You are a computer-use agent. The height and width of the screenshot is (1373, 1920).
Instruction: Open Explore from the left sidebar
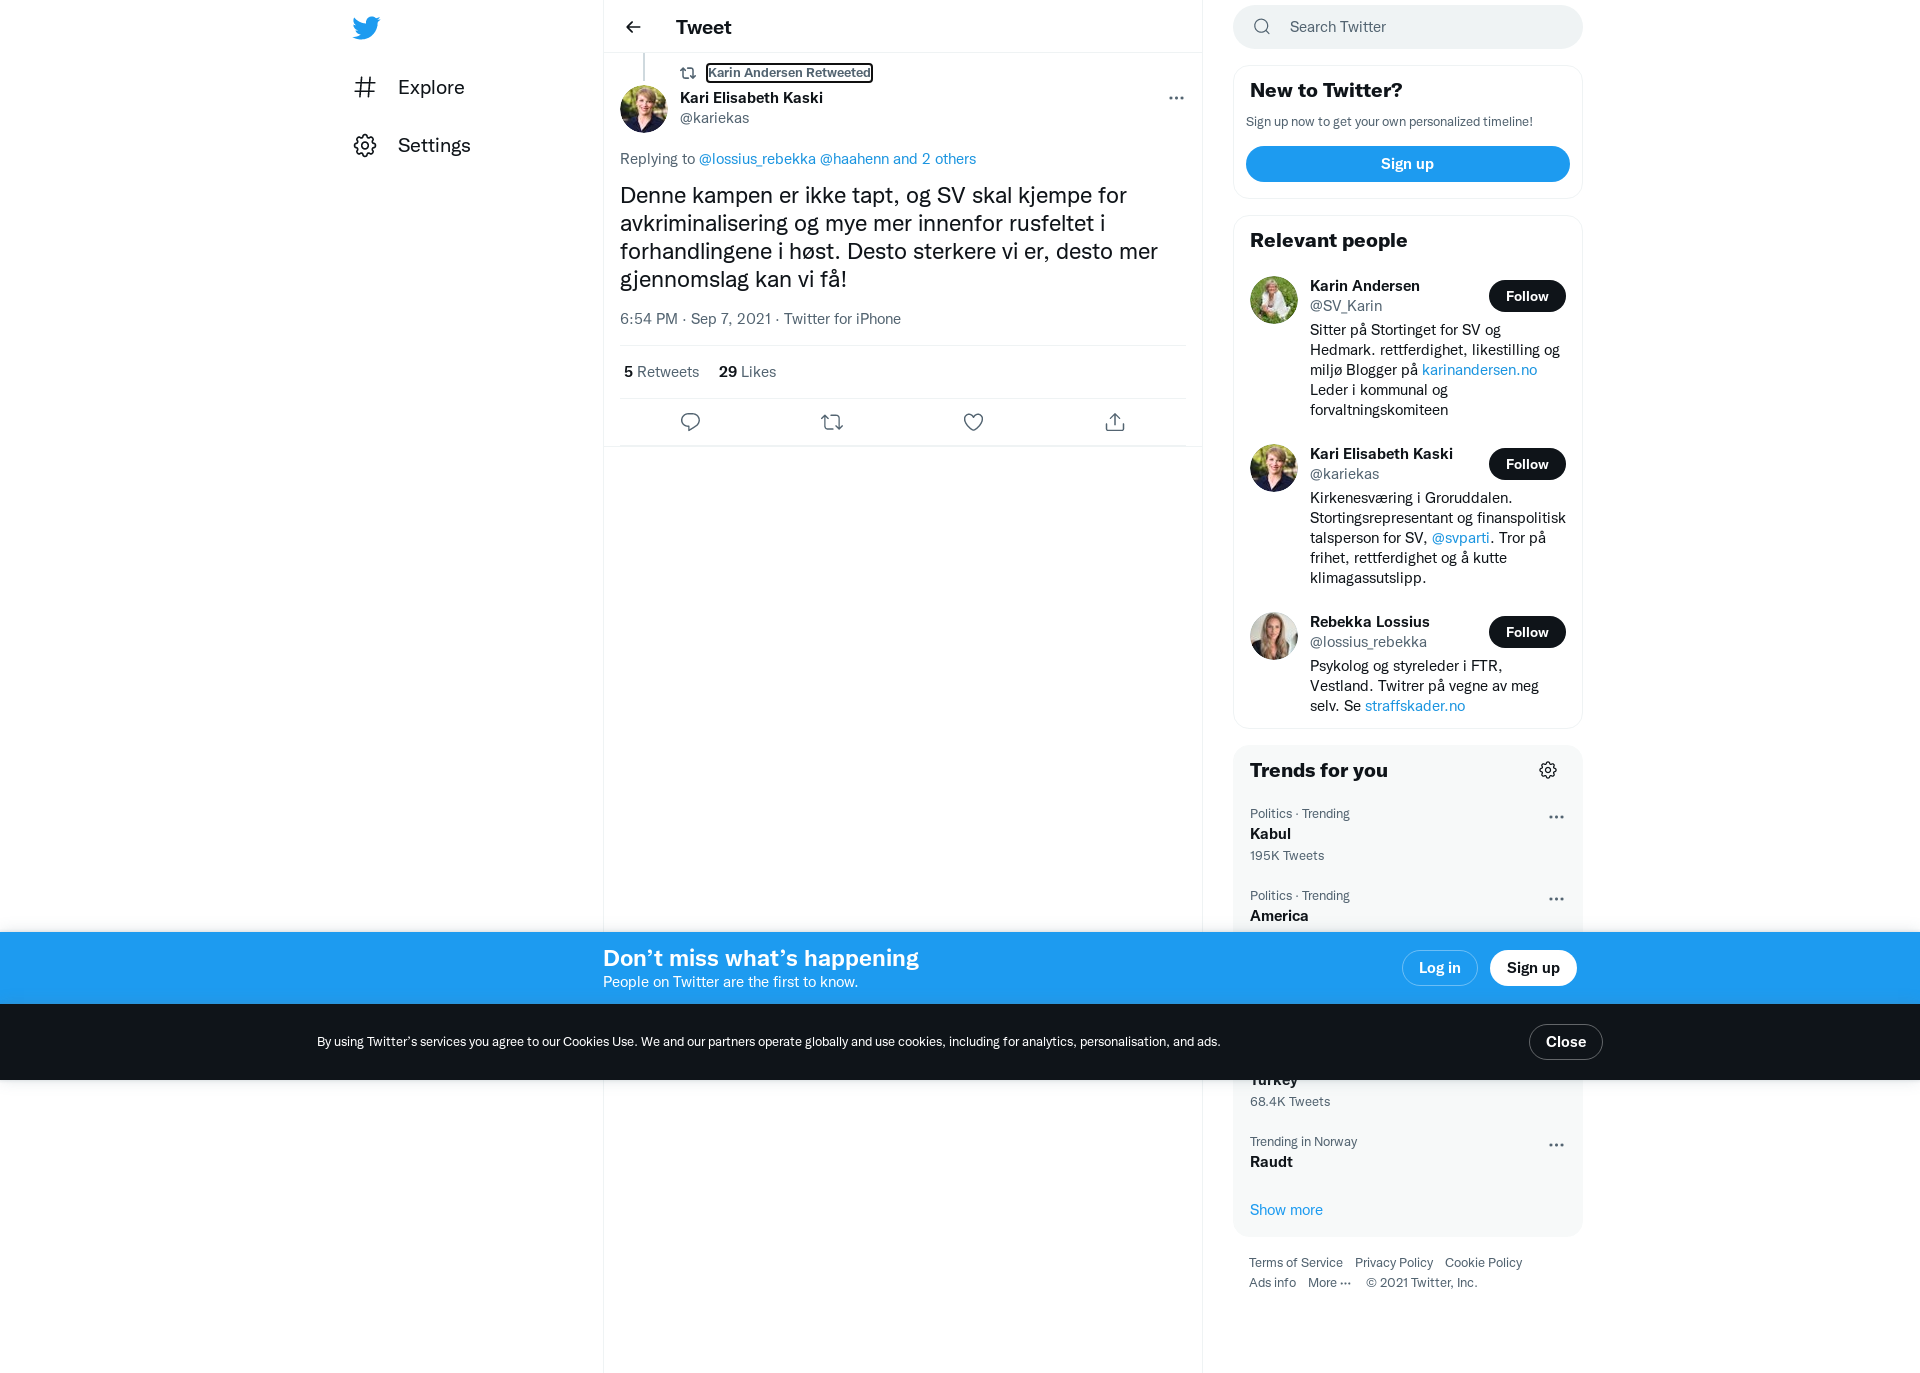pyautogui.click(x=409, y=87)
